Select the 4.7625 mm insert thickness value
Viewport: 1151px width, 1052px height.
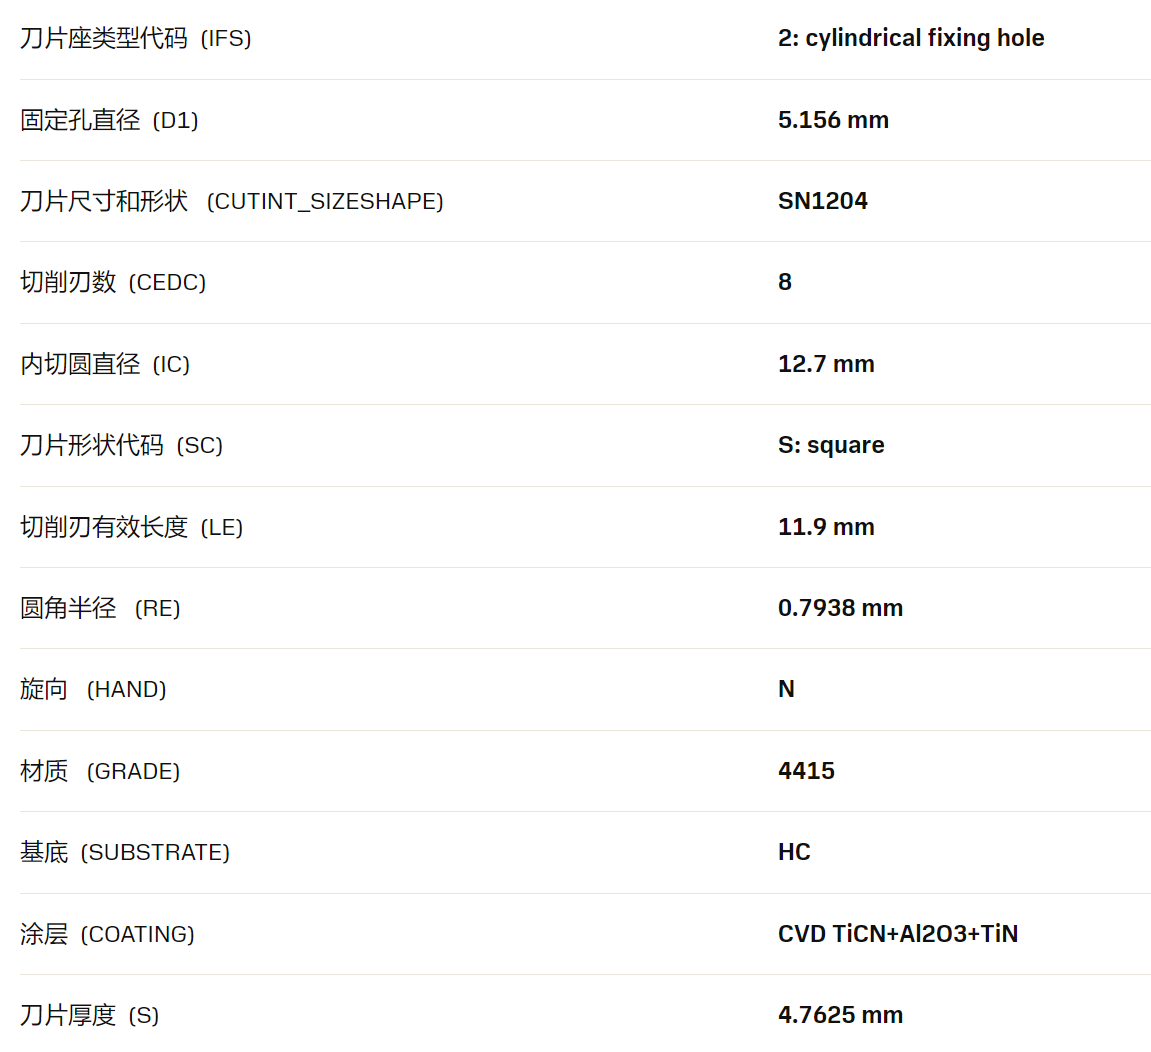[840, 1015]
